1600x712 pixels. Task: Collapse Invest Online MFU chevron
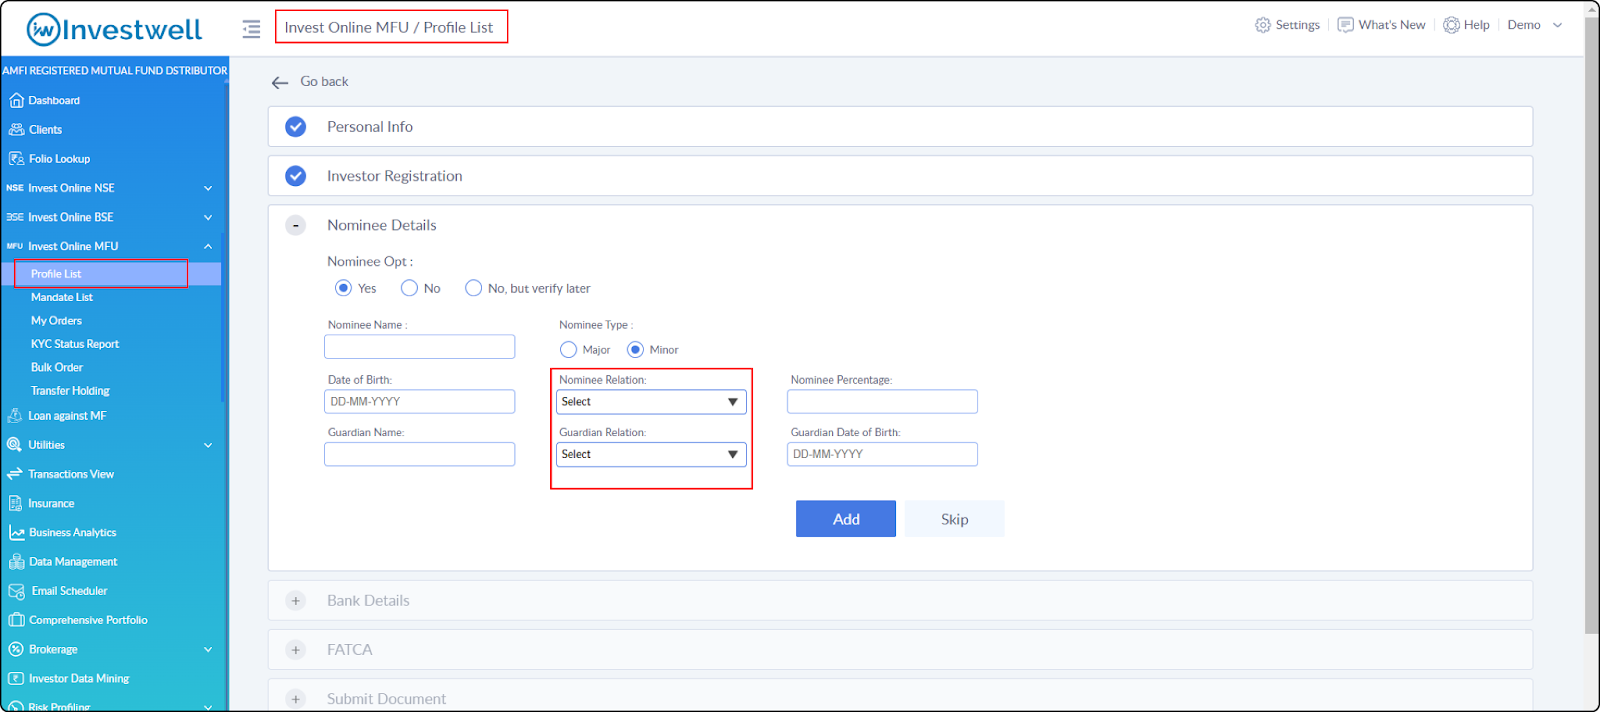tap(208, 246)
